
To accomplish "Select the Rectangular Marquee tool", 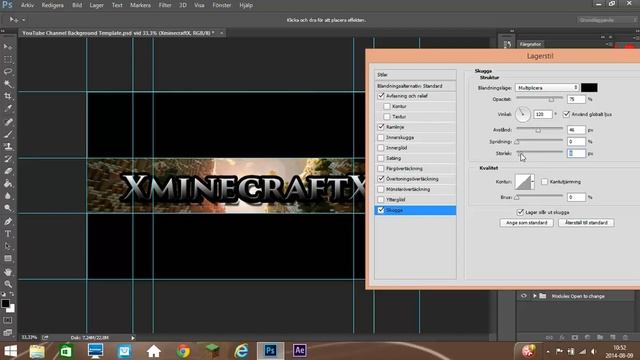I will coord(8,60).
